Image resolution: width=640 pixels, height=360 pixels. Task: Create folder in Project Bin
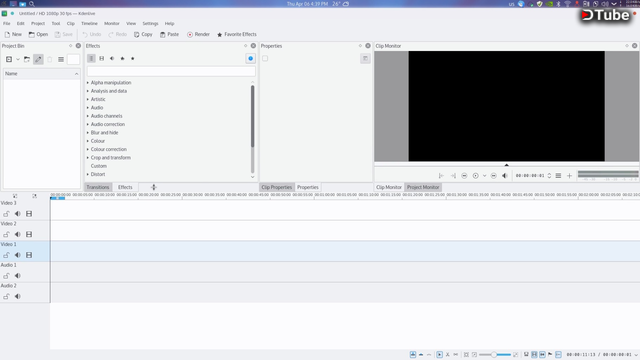tap(27, 59)
